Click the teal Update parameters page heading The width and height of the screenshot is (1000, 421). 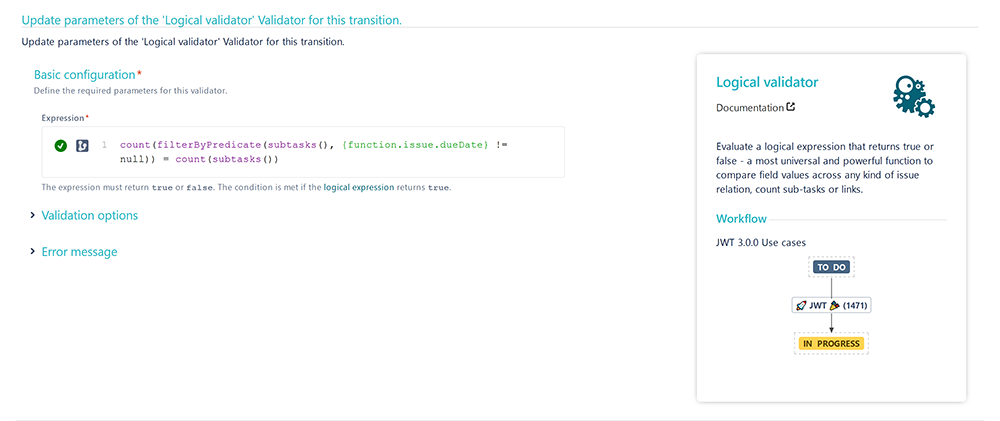click(212, 20)
